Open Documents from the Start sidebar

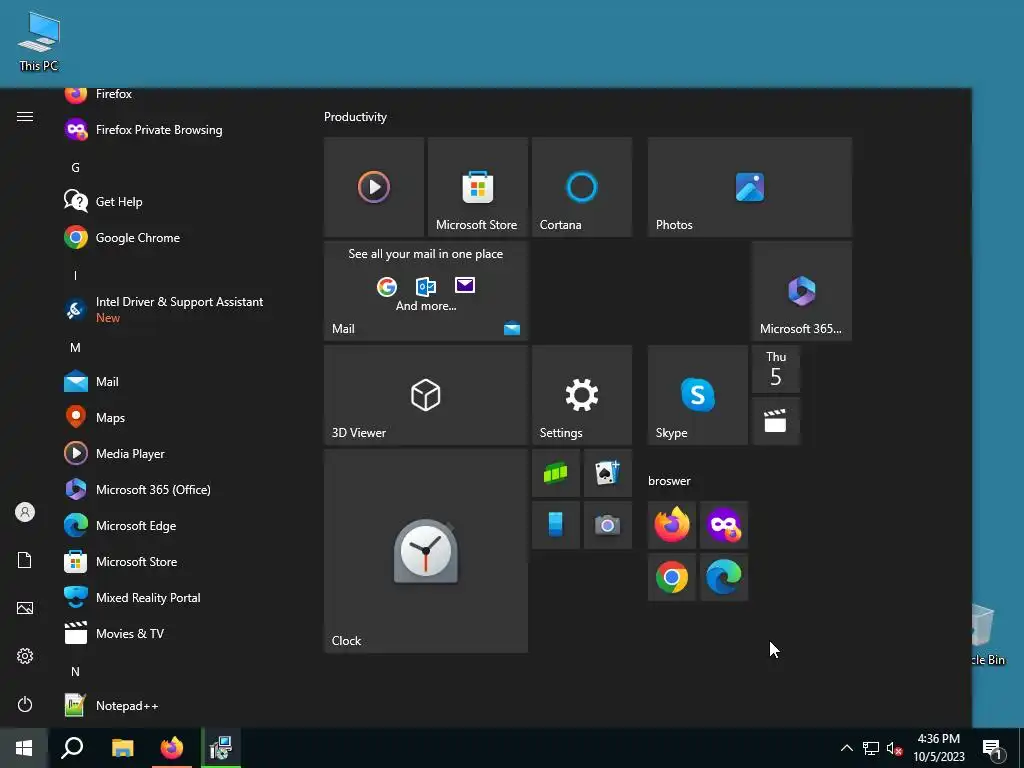click(25, 560)
